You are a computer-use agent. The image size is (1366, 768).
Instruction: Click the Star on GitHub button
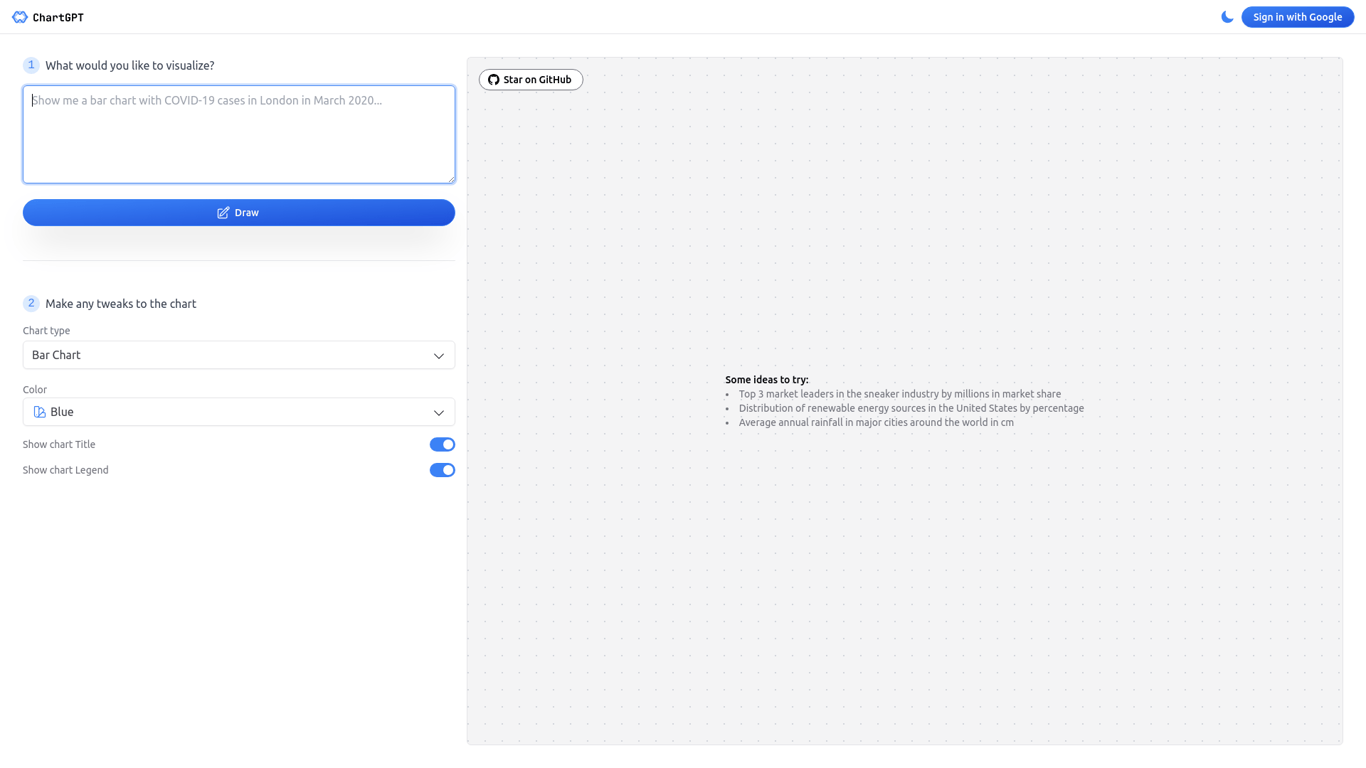point(530,79)
